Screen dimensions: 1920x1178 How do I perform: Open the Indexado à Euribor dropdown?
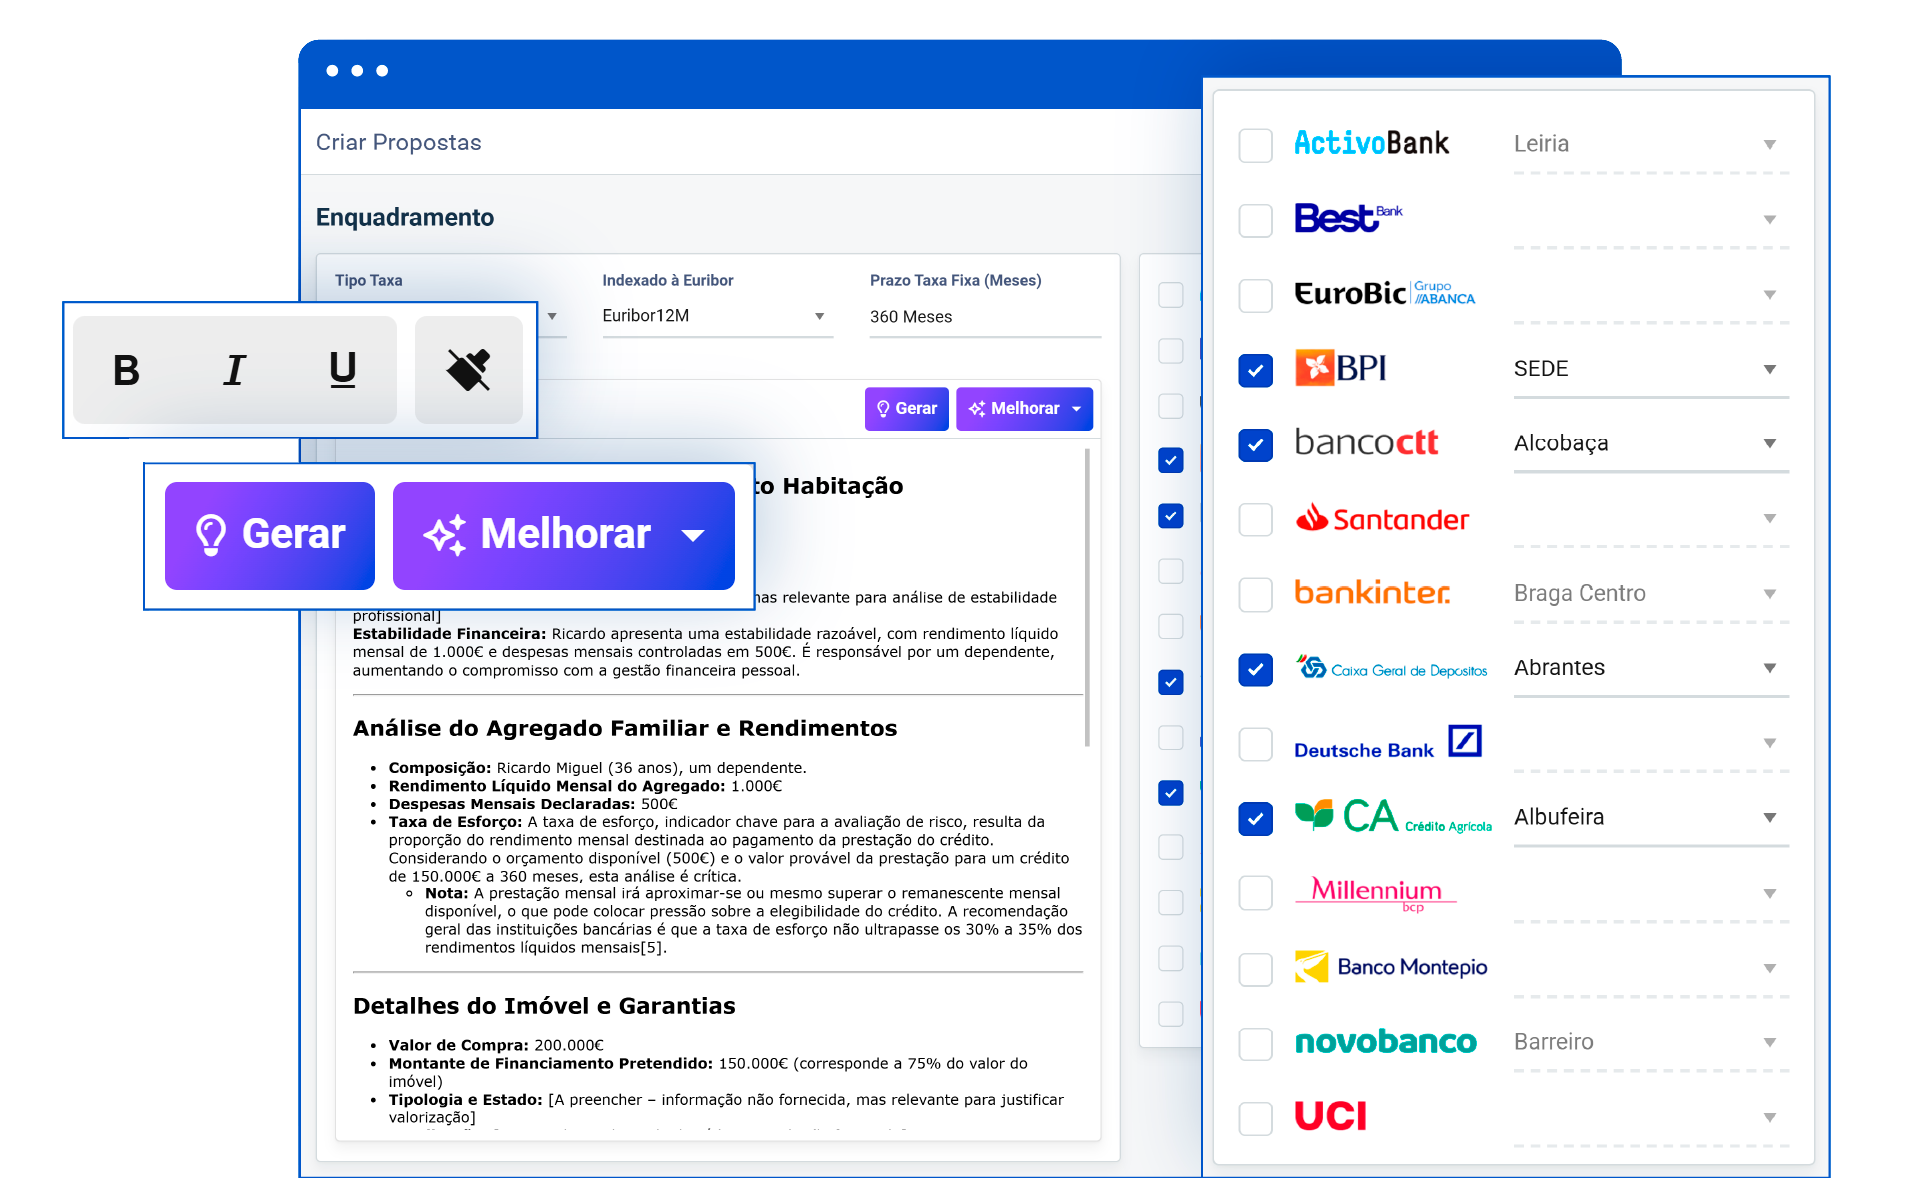(x=717, y=316)
